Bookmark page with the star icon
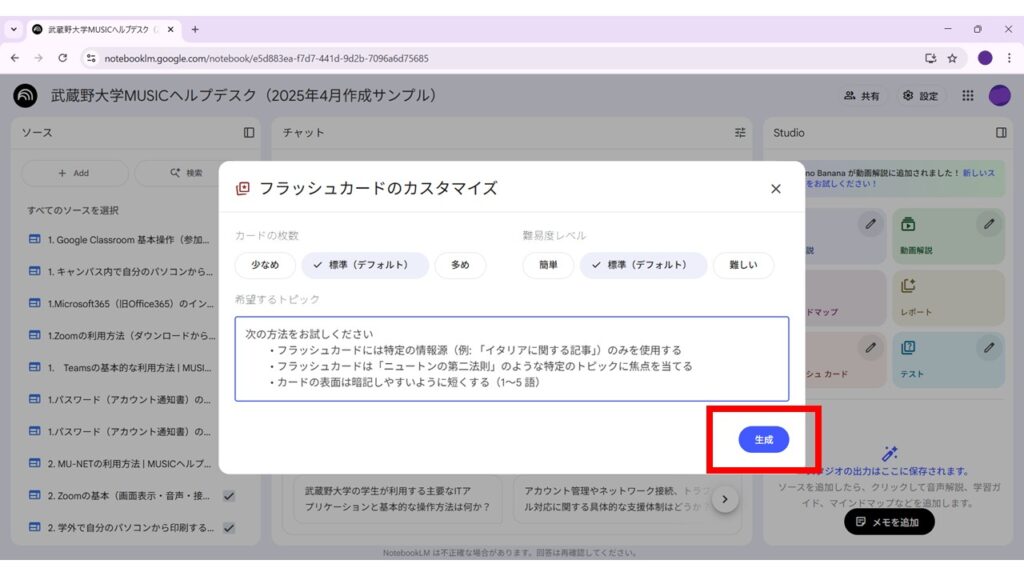Screen dimensions: 1024x576 coord(952,58)
